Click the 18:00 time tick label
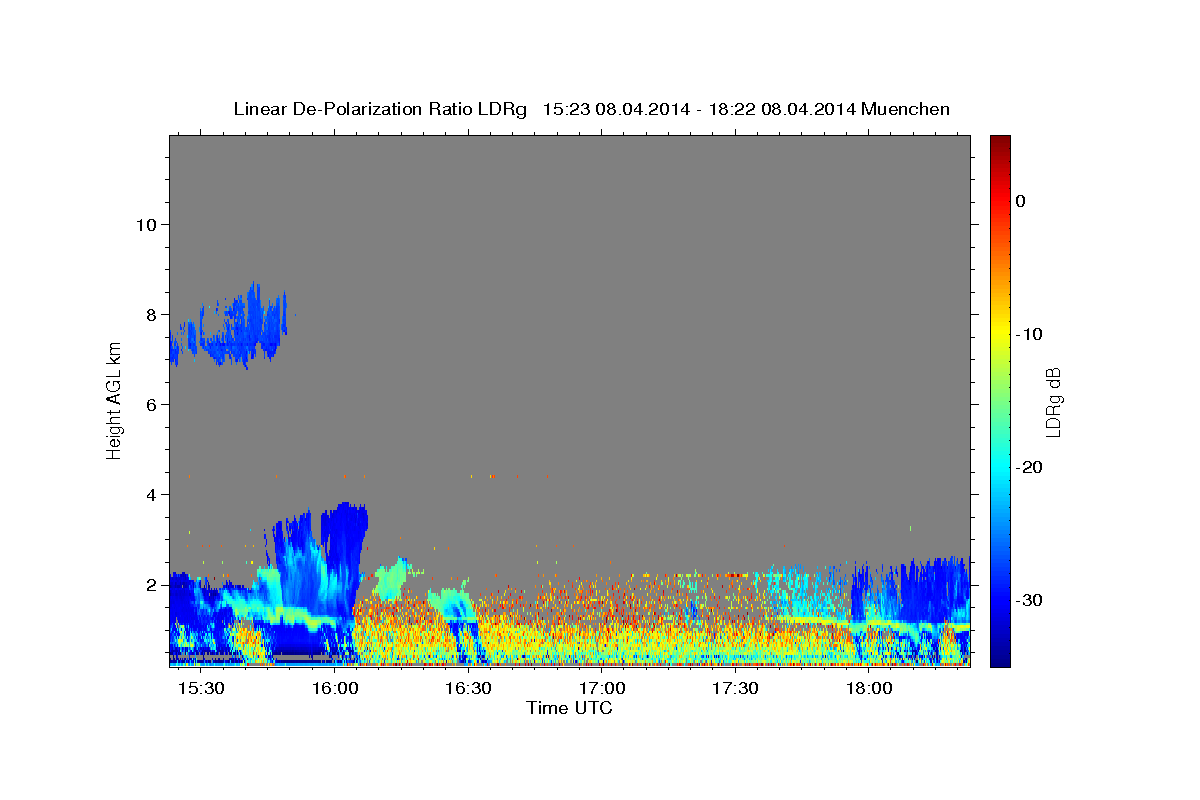 click(869, 689)
